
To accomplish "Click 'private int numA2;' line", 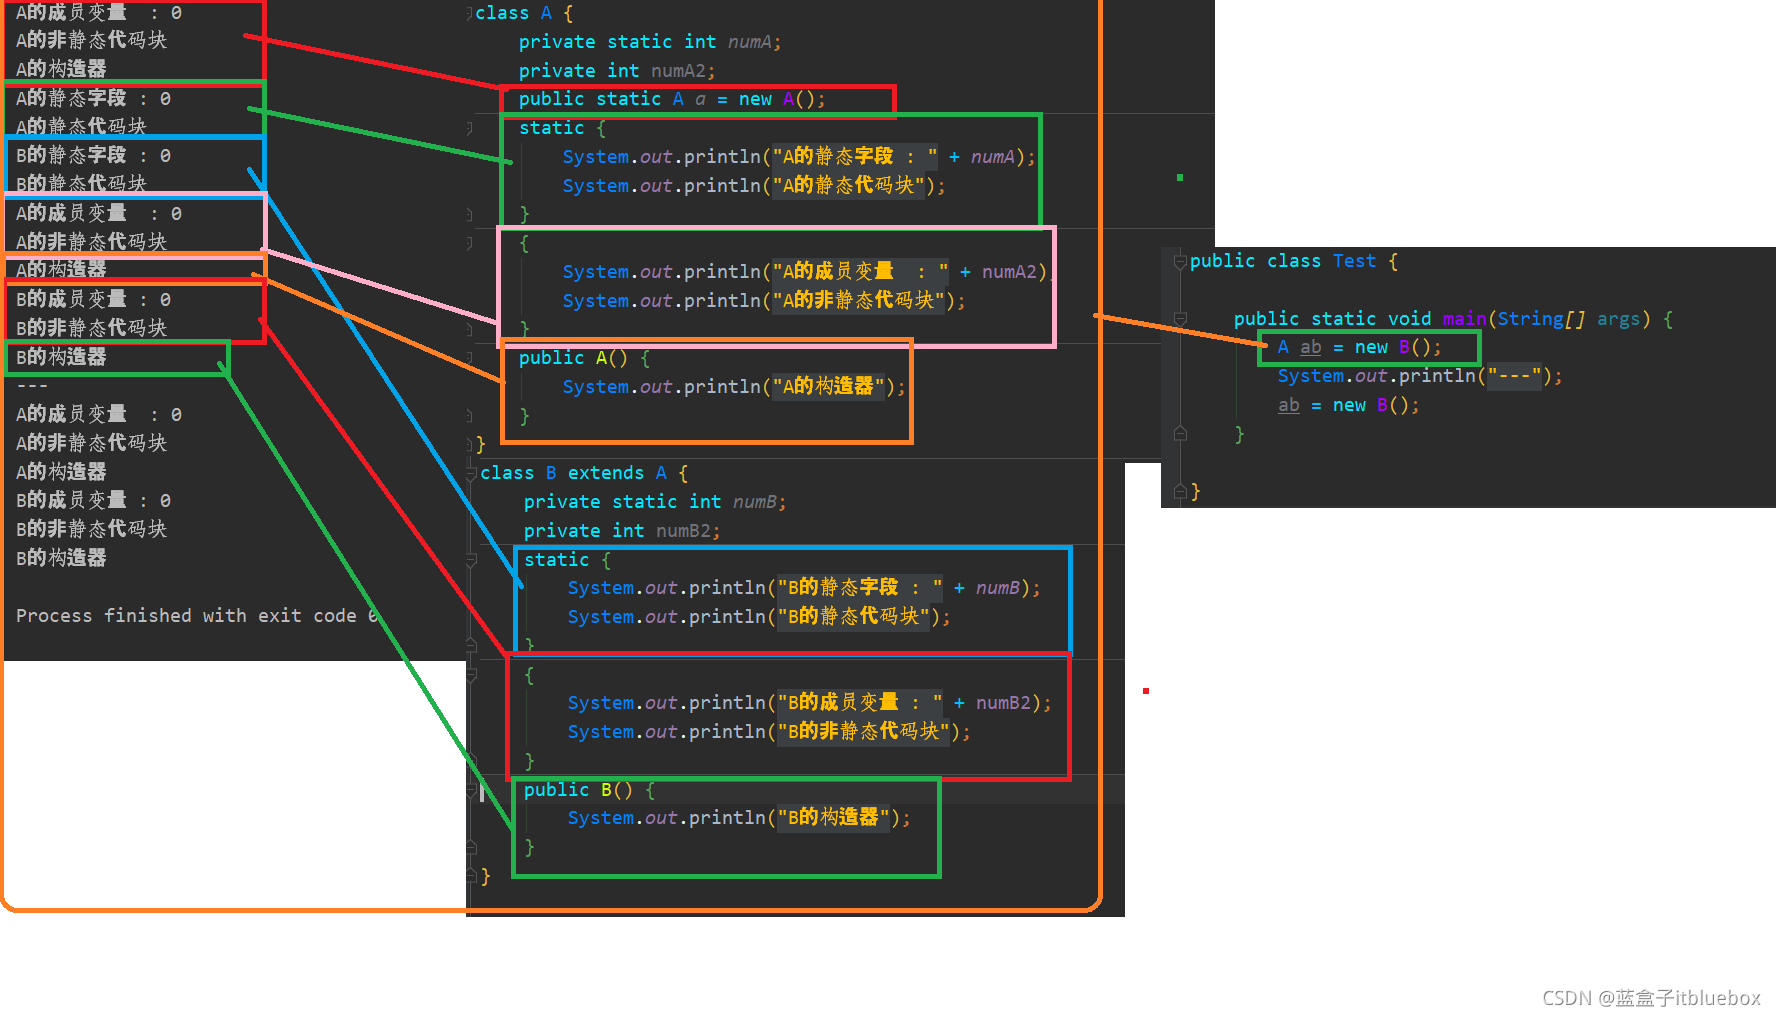I will click(617, 71).
